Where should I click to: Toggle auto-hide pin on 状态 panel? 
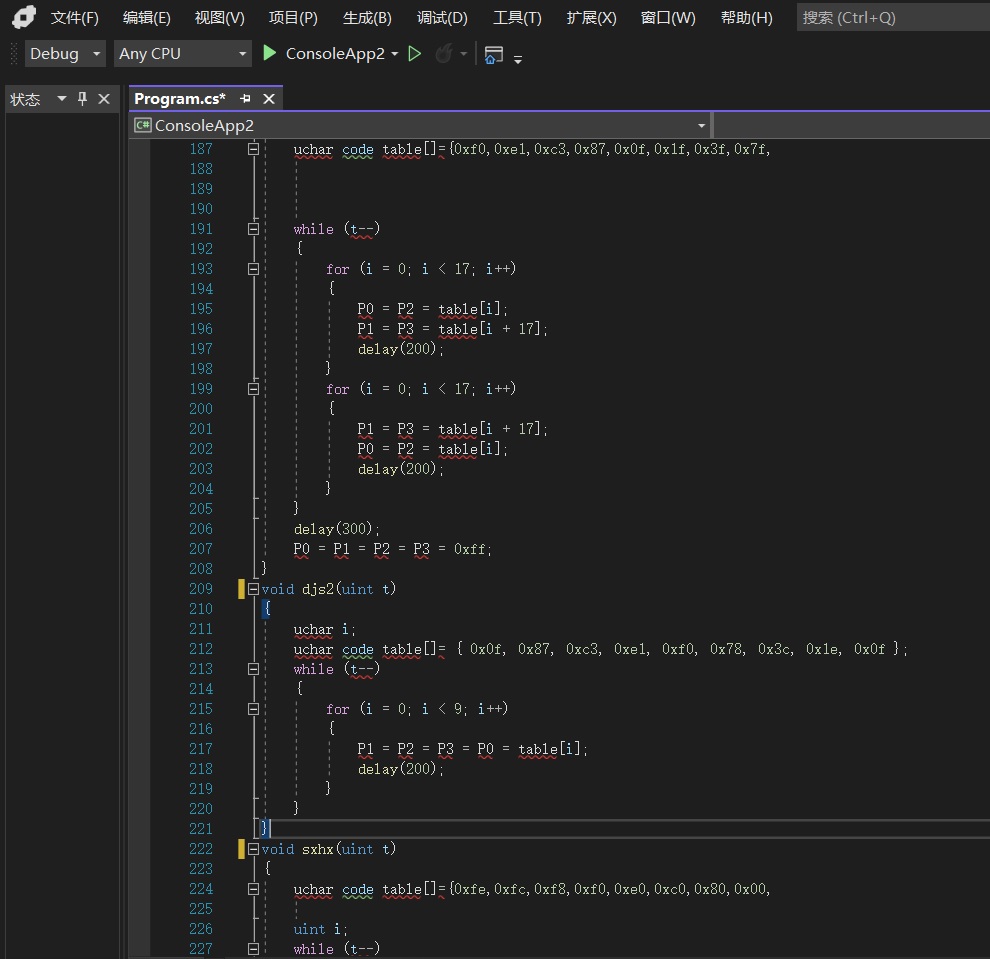point(82,98)
